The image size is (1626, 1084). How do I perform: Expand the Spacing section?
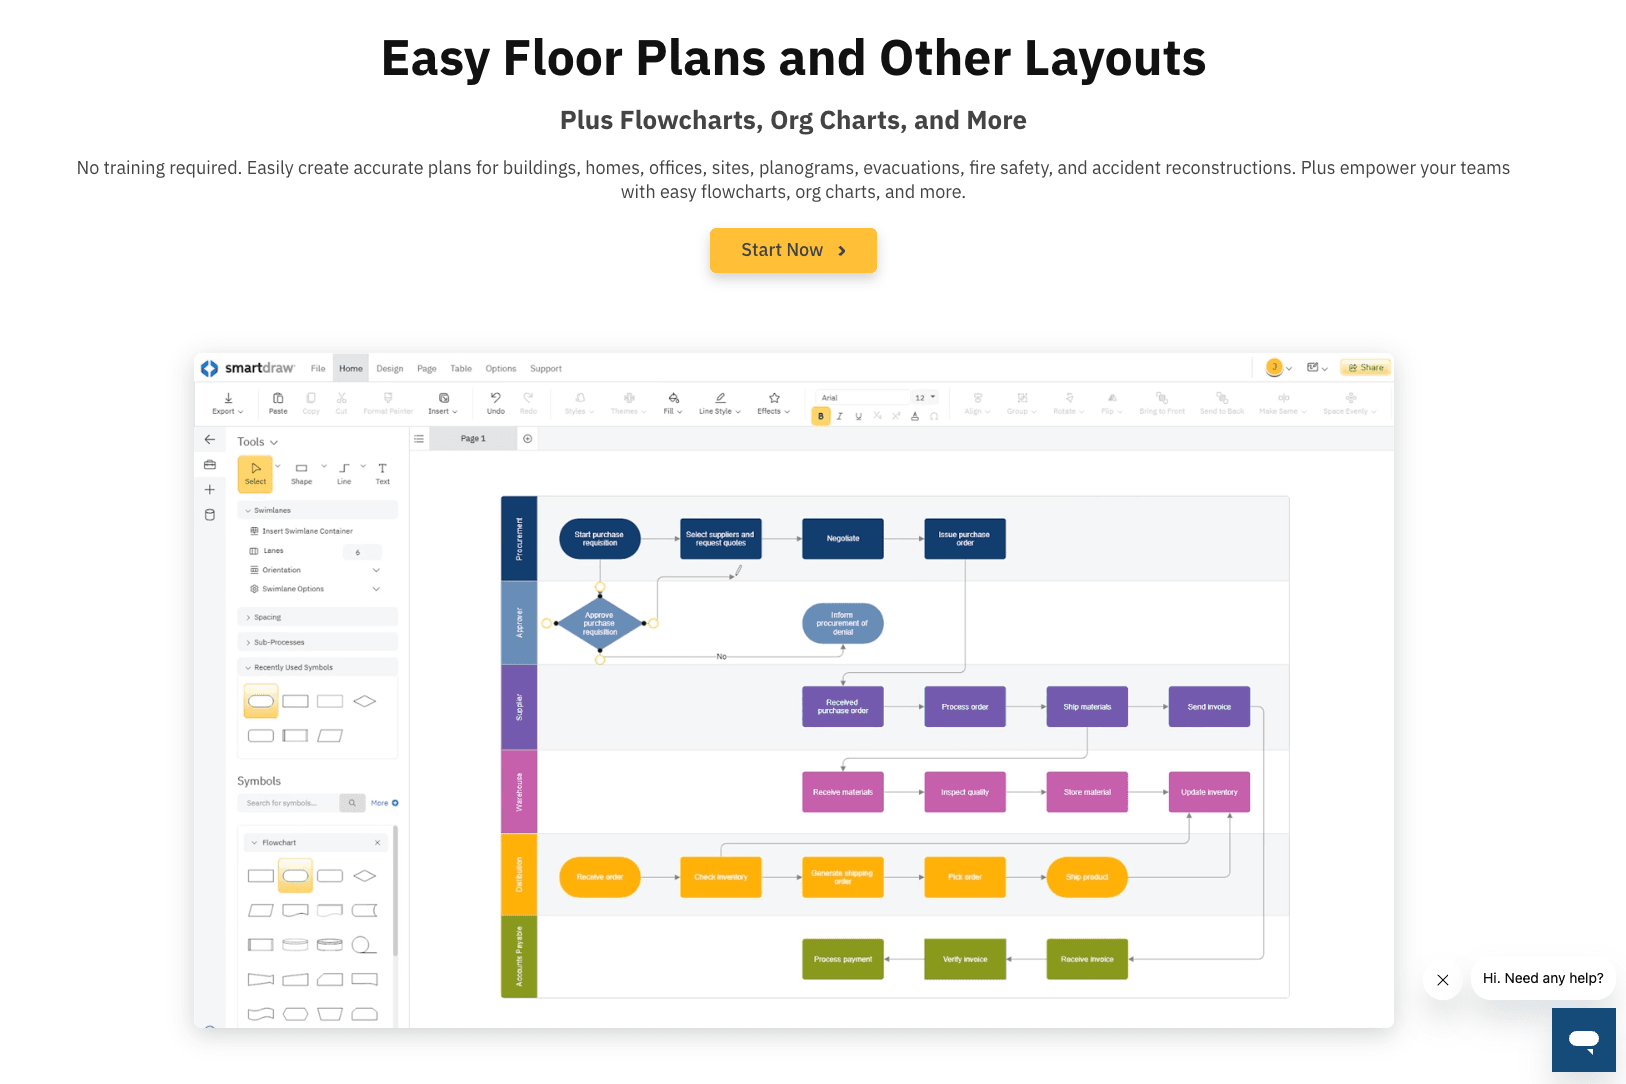(318, 617)
